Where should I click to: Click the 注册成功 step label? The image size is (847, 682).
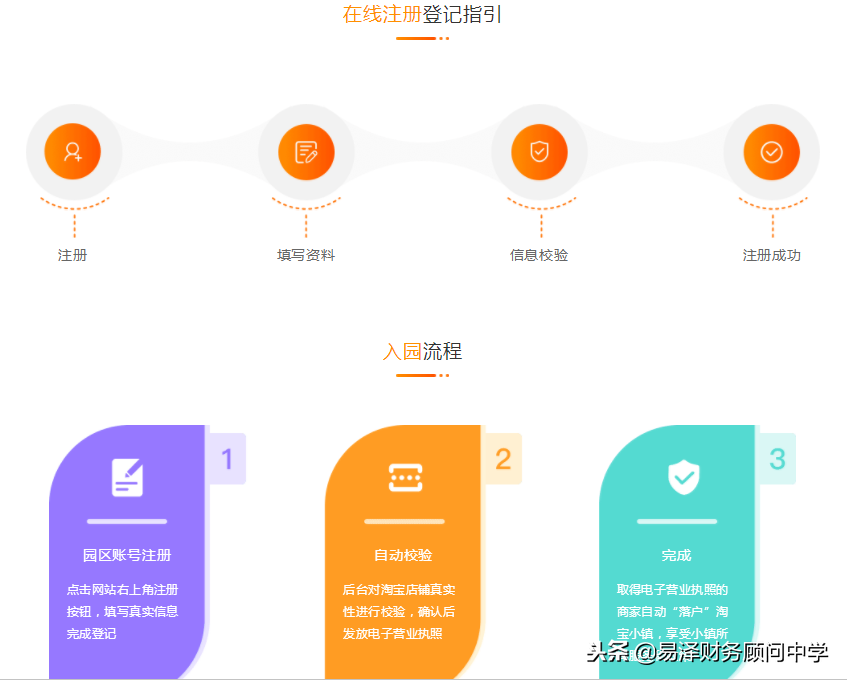coord(771,255)
